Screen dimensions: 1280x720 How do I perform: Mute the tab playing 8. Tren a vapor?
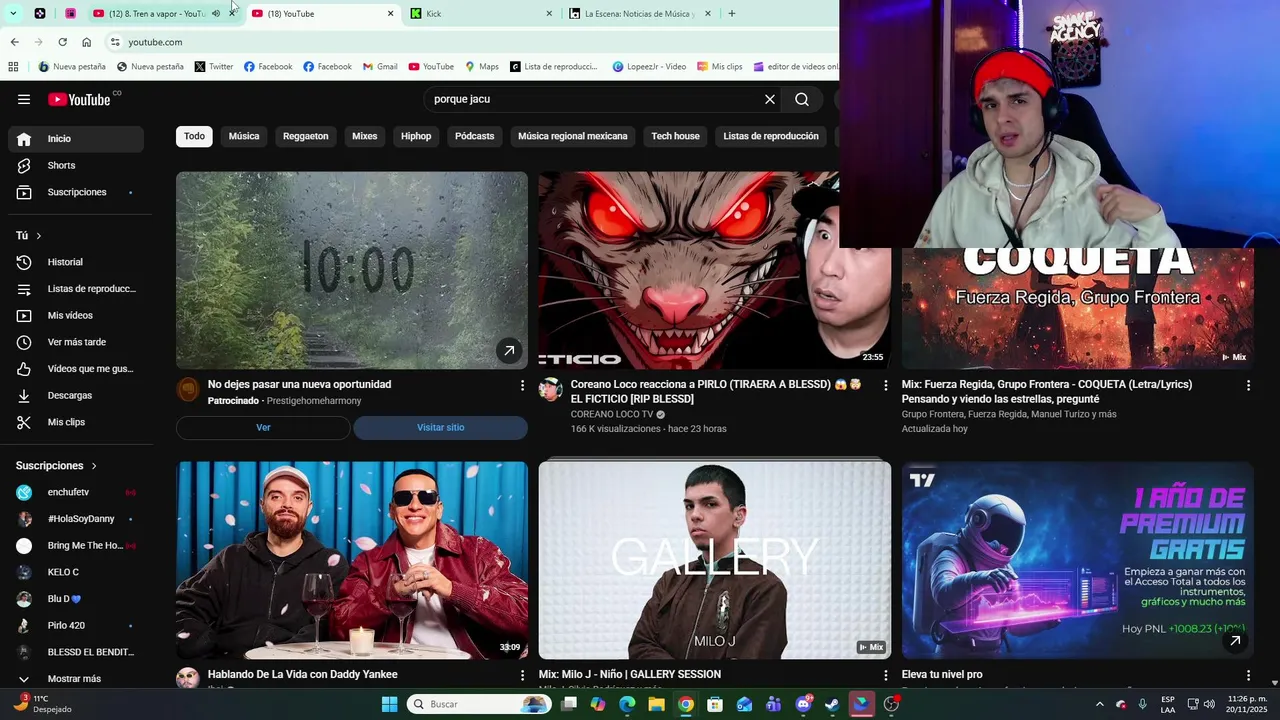pos(215,14)
